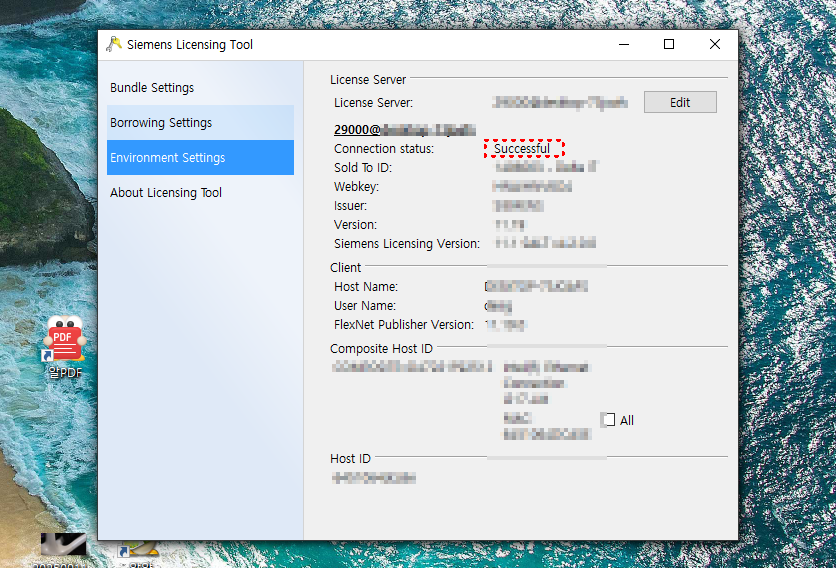Click the Sold To ID label
Viewport: 836px width, 568px height.
[363, 167]
